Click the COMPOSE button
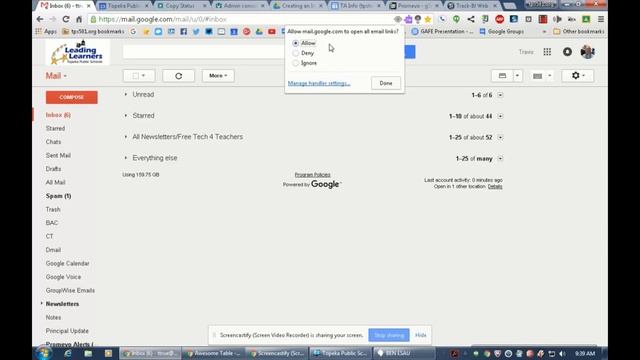The height and width of the screenshot is (360, 640). coord(71,98)
